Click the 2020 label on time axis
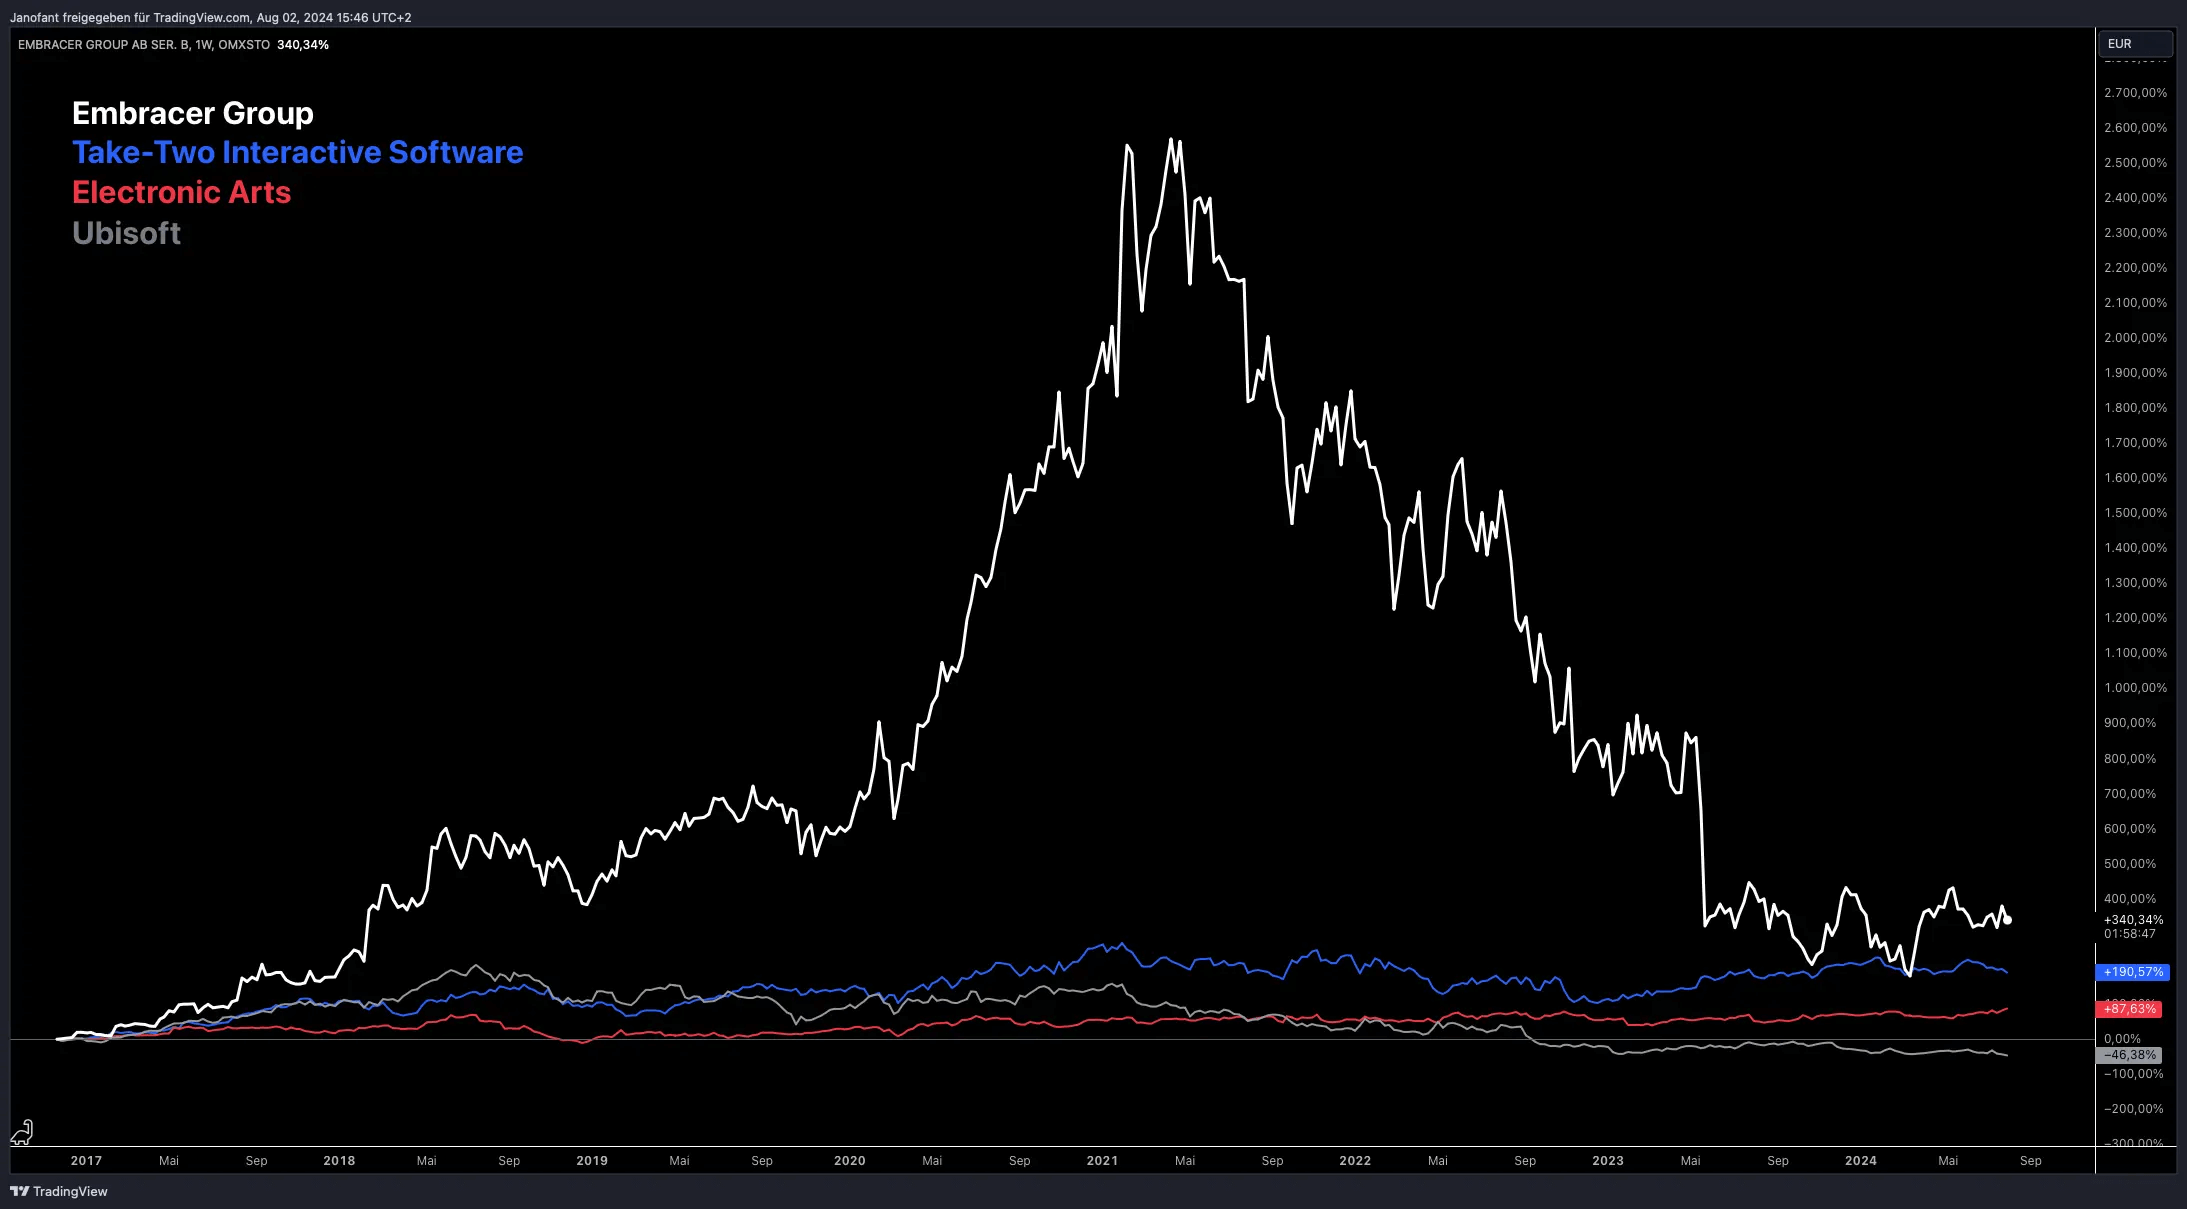Screen dimensions: 2187x1209 tap(850, 1161)
